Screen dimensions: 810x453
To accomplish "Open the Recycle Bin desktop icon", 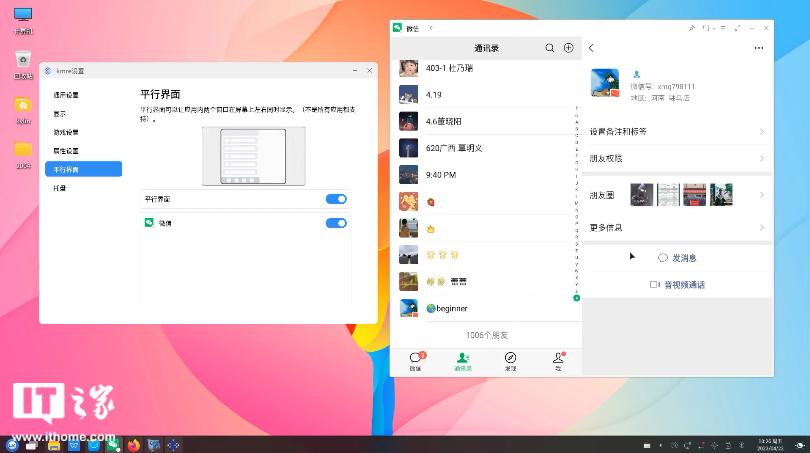I will pos(23,65).
